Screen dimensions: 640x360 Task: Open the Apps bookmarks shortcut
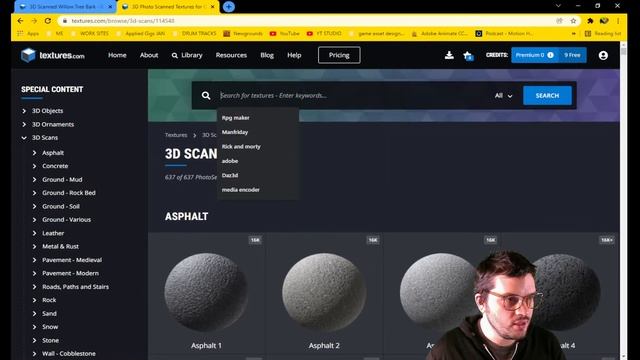(28, 33)
